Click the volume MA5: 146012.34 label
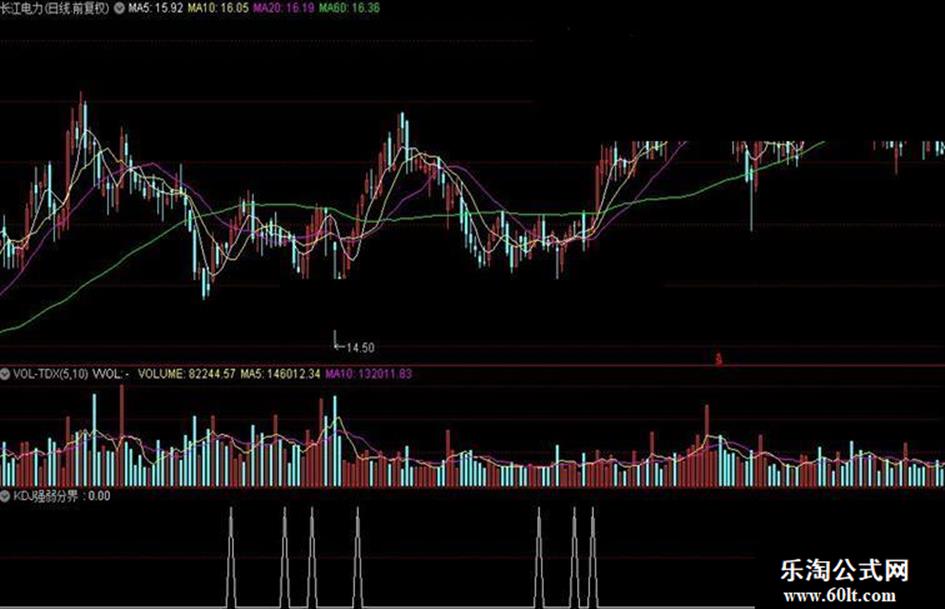The image size is (945, 609). click(280, 374)
